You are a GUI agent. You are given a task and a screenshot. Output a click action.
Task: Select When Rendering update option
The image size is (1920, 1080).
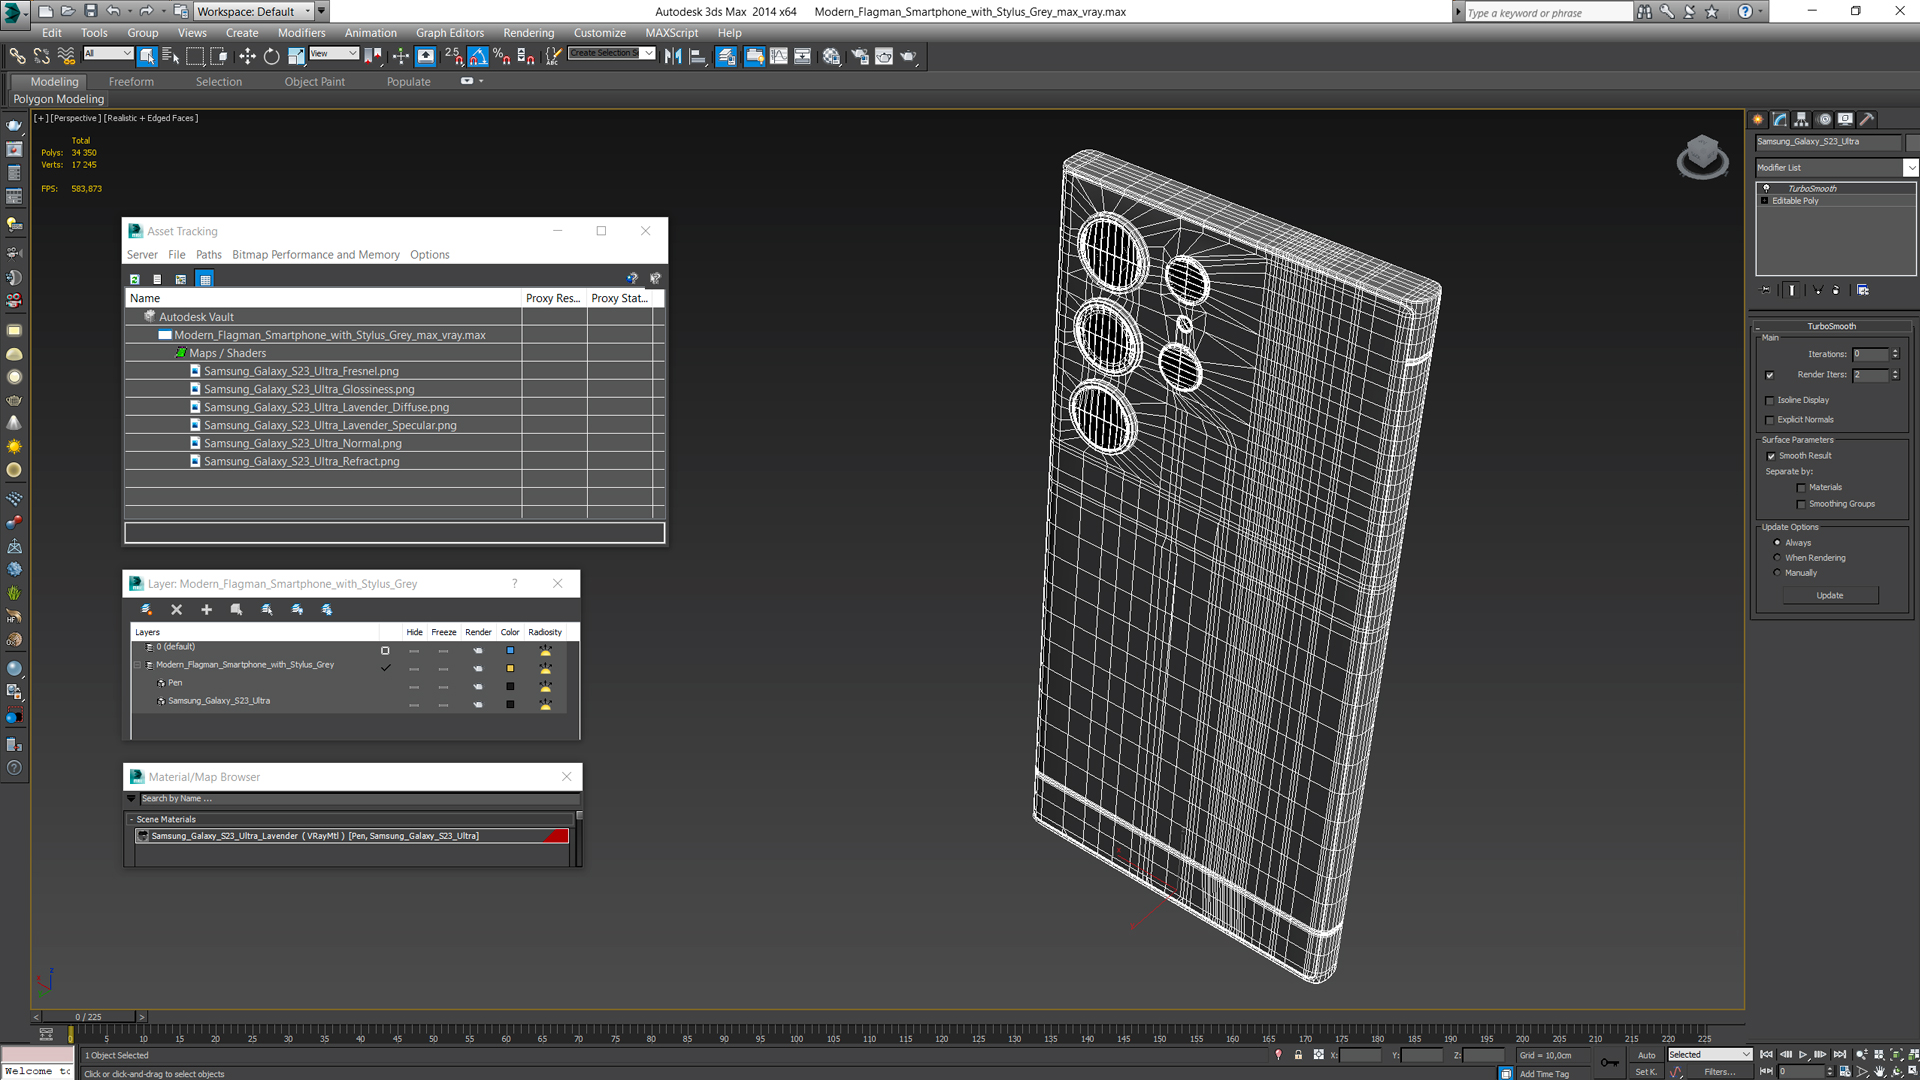(1777, 558)
